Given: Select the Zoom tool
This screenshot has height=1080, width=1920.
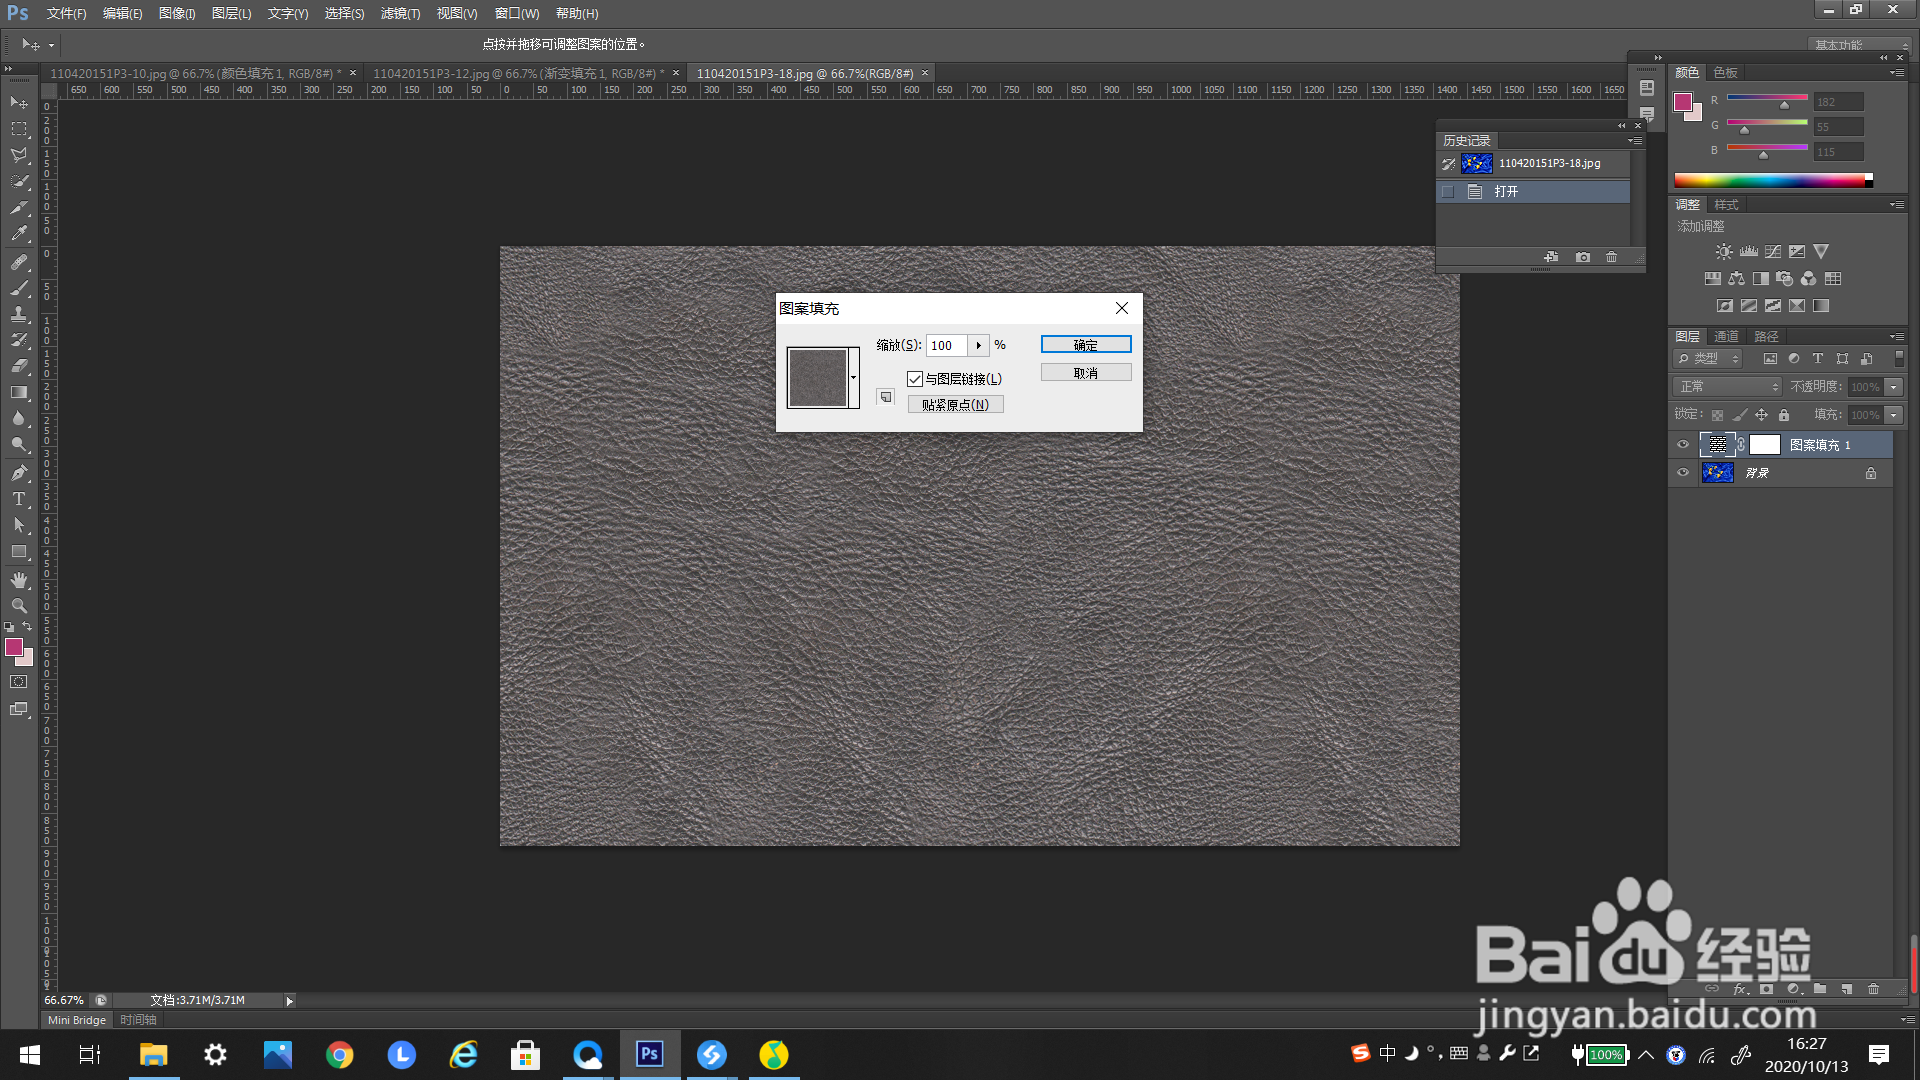Looking at the screenshot, I should coord(19,606).
